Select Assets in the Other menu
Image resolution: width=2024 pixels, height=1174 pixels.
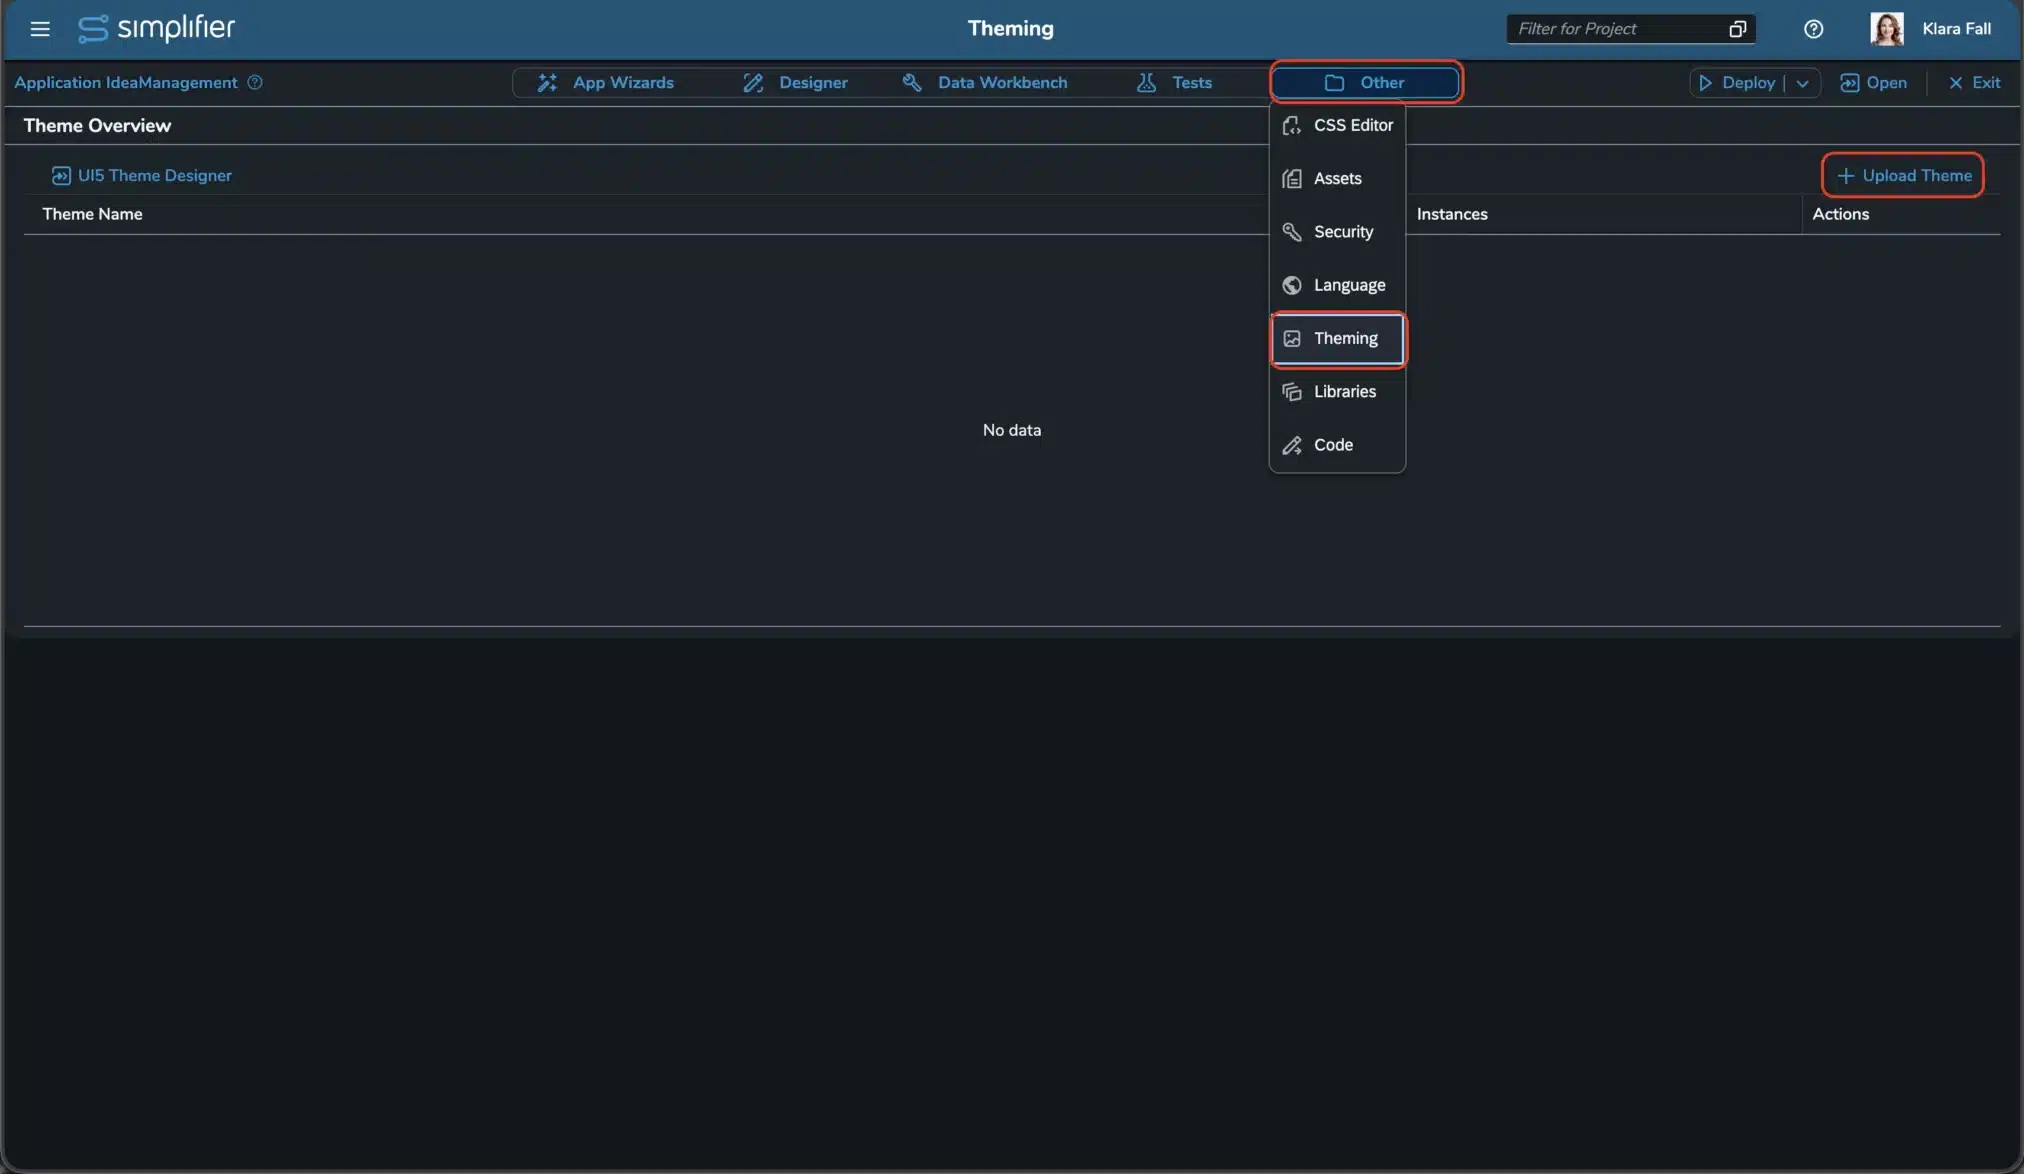(1337, 178)
